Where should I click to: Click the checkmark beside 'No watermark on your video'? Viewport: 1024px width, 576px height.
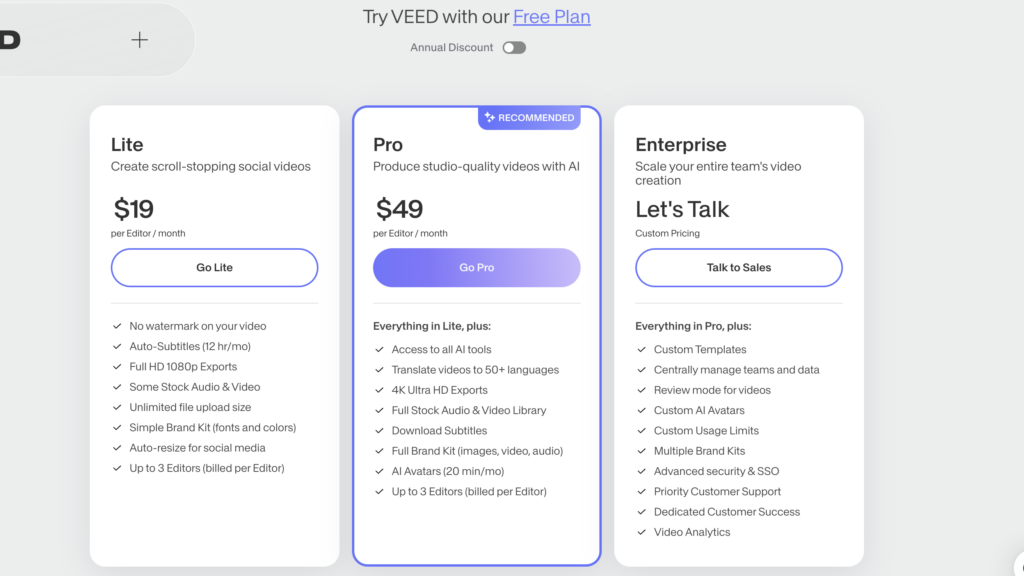[x=116, y=326]
